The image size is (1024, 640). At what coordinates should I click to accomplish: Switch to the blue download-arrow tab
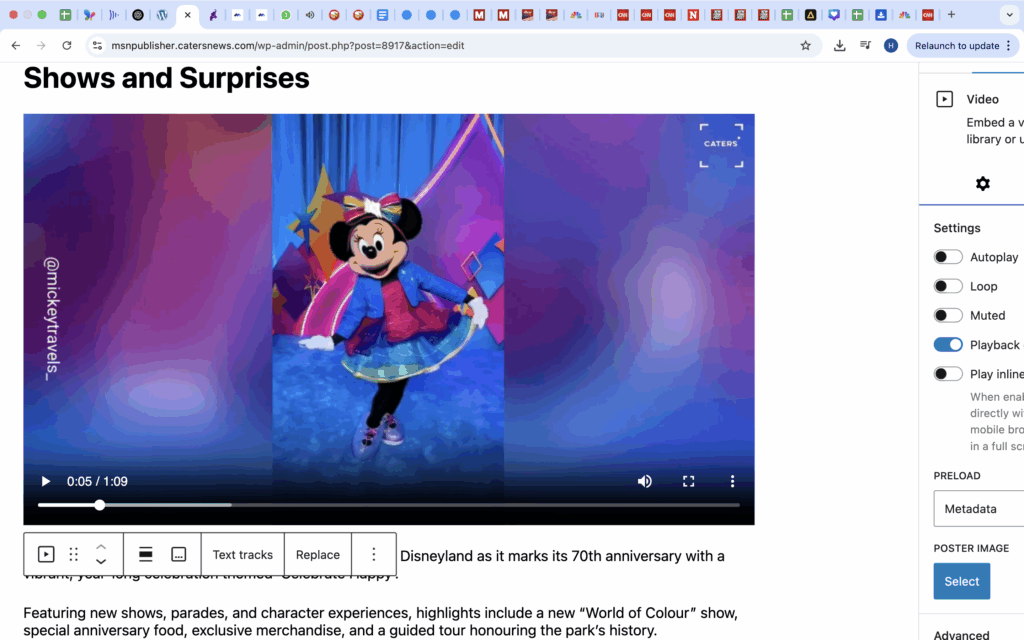point(881,14)
